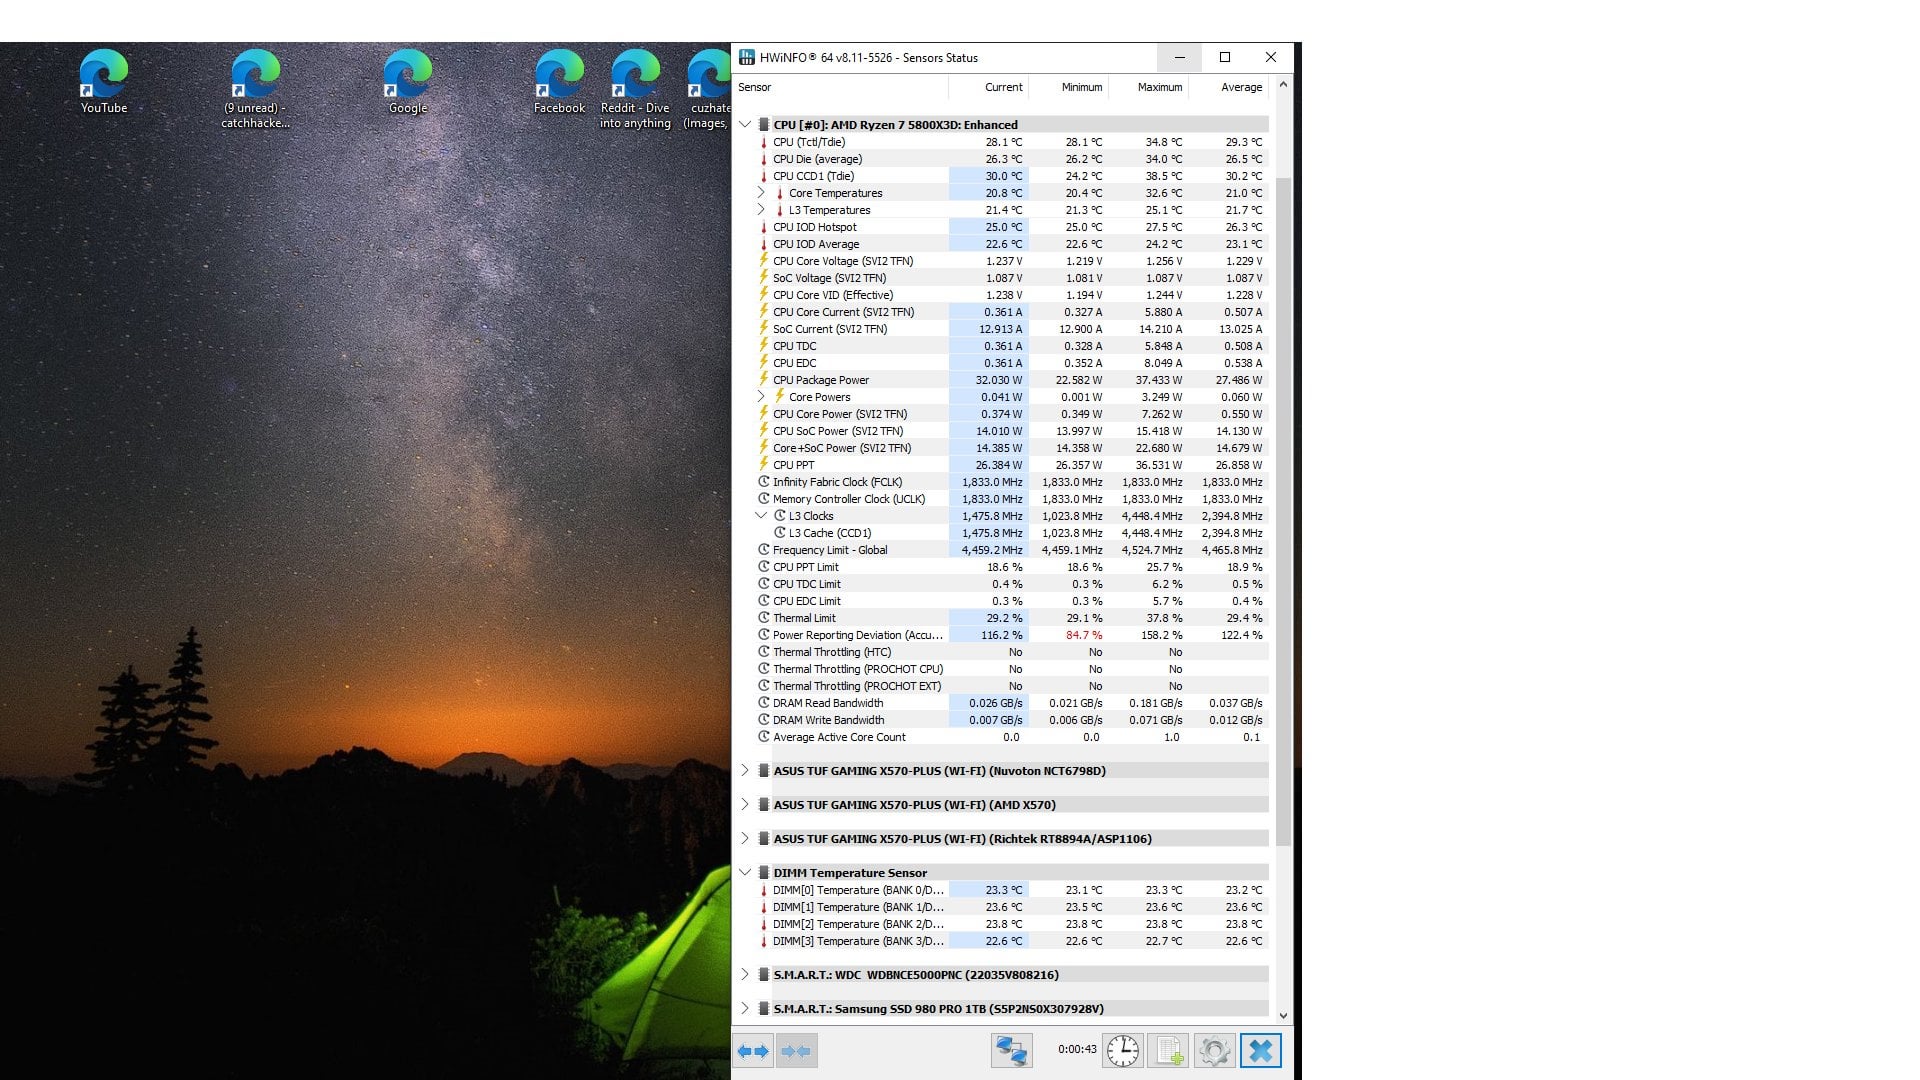The width and height of the screenshot is (1920, 1080).
Task: Open the catchhacke unread mail shortcut
Action: click(255, 89)
